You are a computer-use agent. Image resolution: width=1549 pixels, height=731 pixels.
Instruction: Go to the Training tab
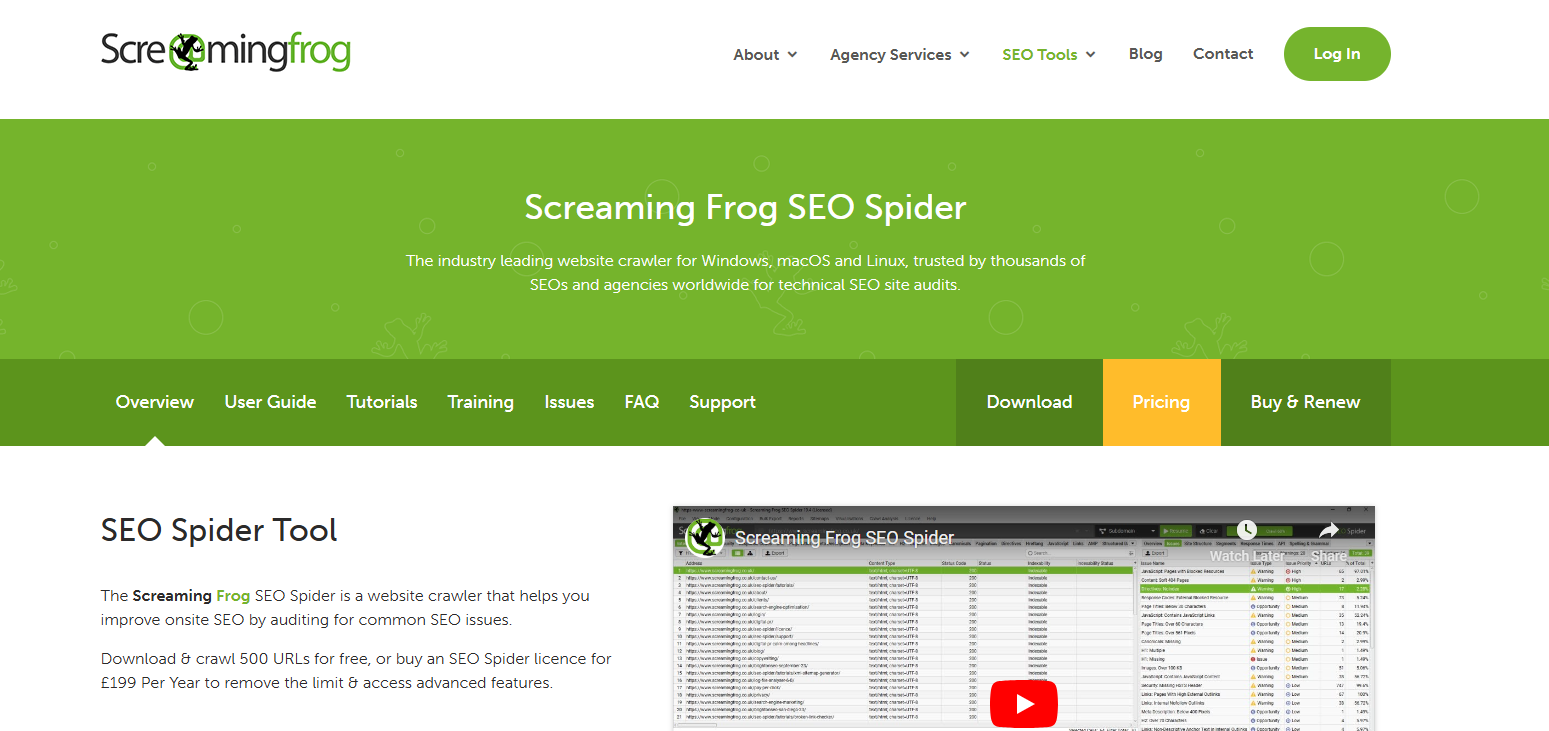click(x=480, y=402)
